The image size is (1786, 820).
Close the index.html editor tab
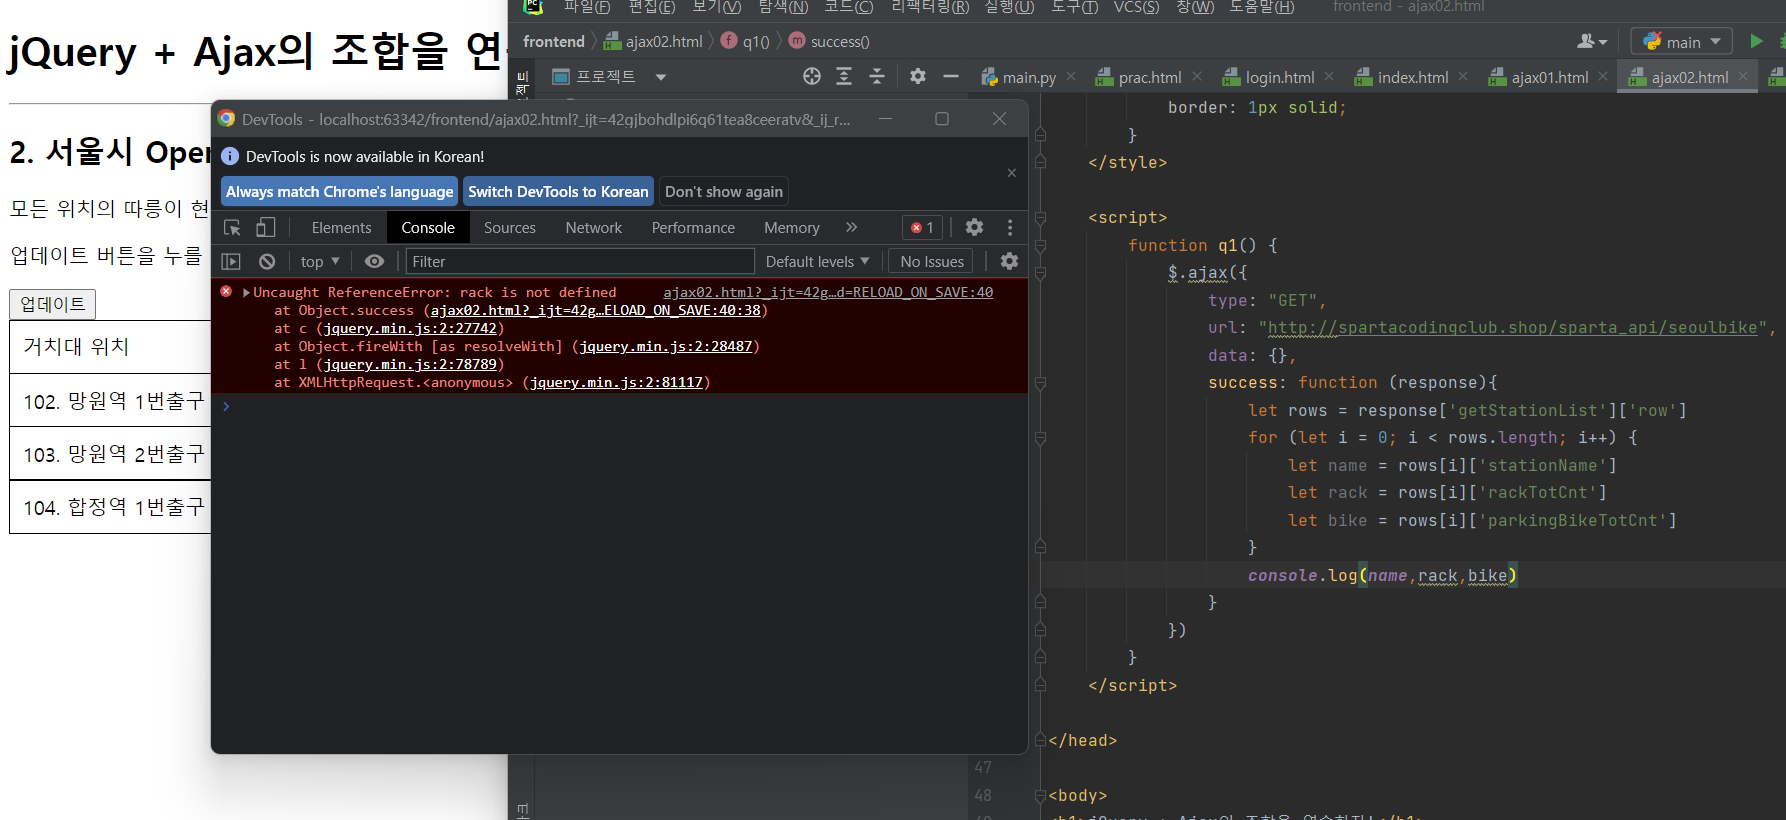tap(1463, 76)
